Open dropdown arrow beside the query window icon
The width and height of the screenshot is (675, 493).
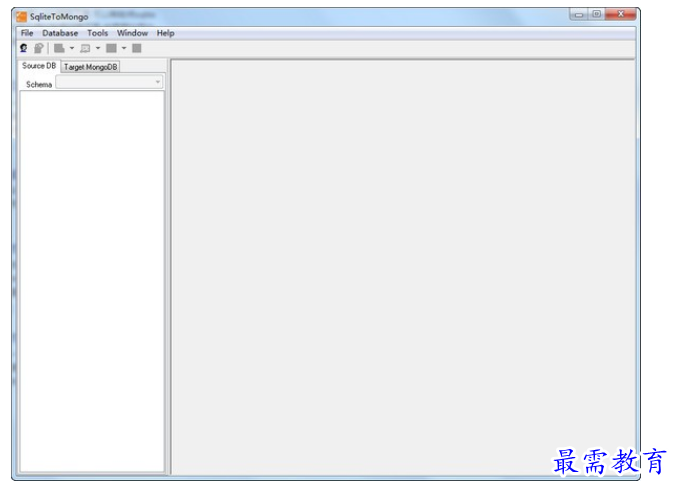pyautogui.click(x=98, y=48)
